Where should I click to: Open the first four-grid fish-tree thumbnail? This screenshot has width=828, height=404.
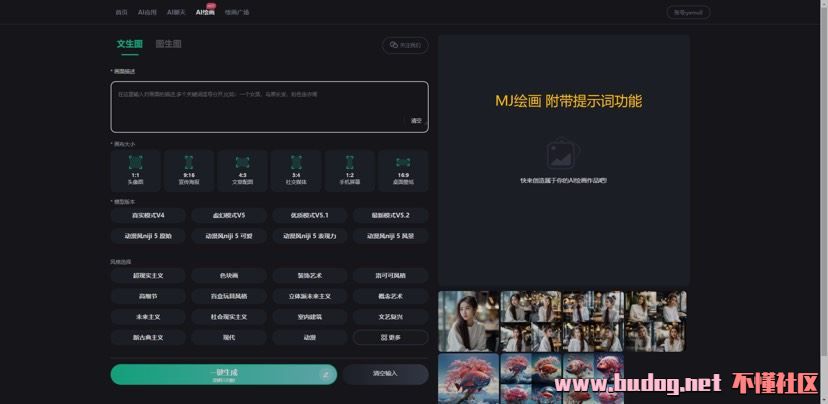tap(531, 379)
